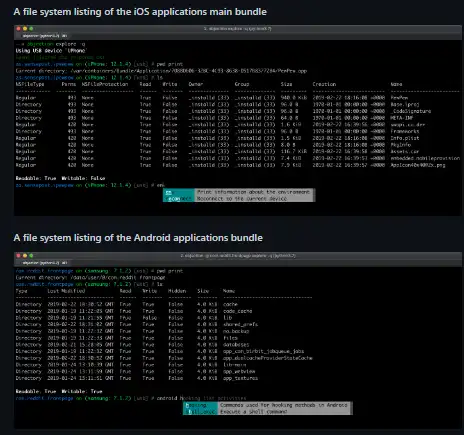Click the AppIcon png file name
464x435 pixels.
pos(418,165)
